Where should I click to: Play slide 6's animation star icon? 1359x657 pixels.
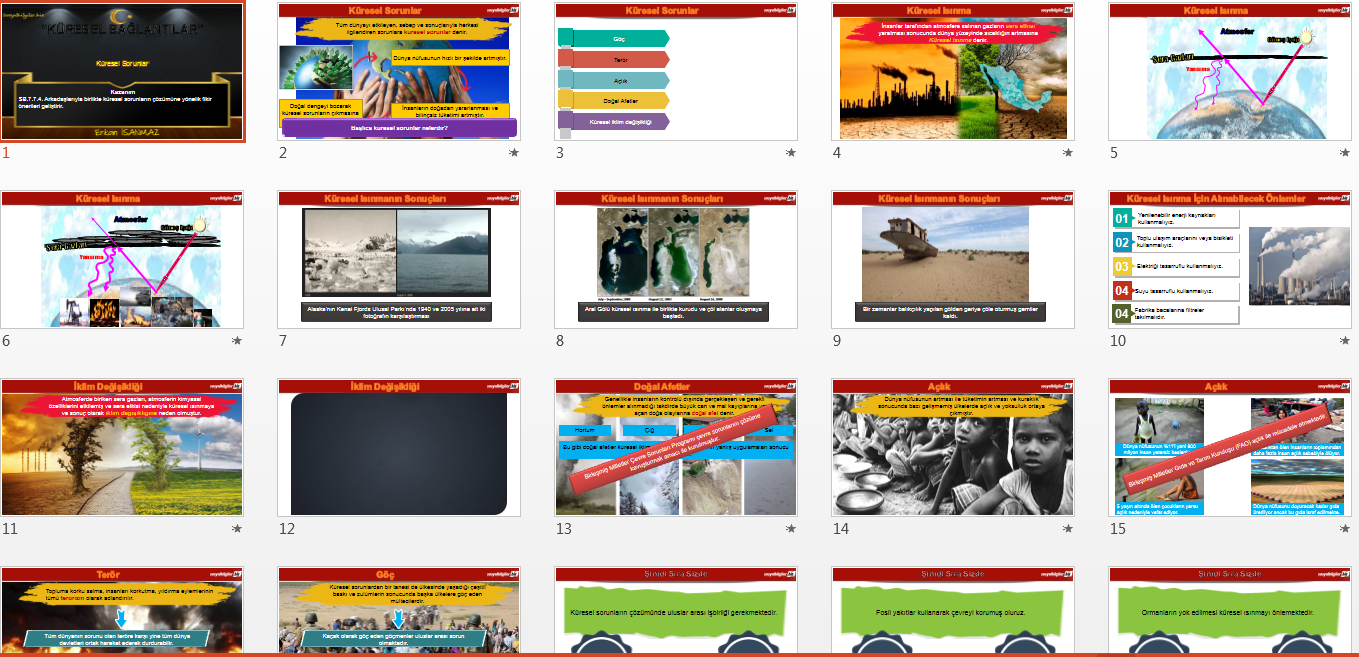(237, 341)
